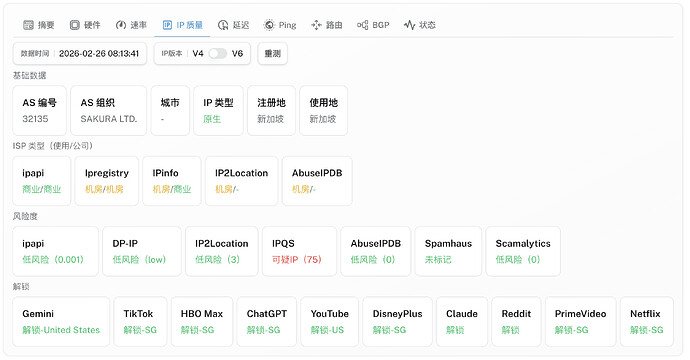
Task: Go to the 延迟 tab
Action: (x=234, y=25)
